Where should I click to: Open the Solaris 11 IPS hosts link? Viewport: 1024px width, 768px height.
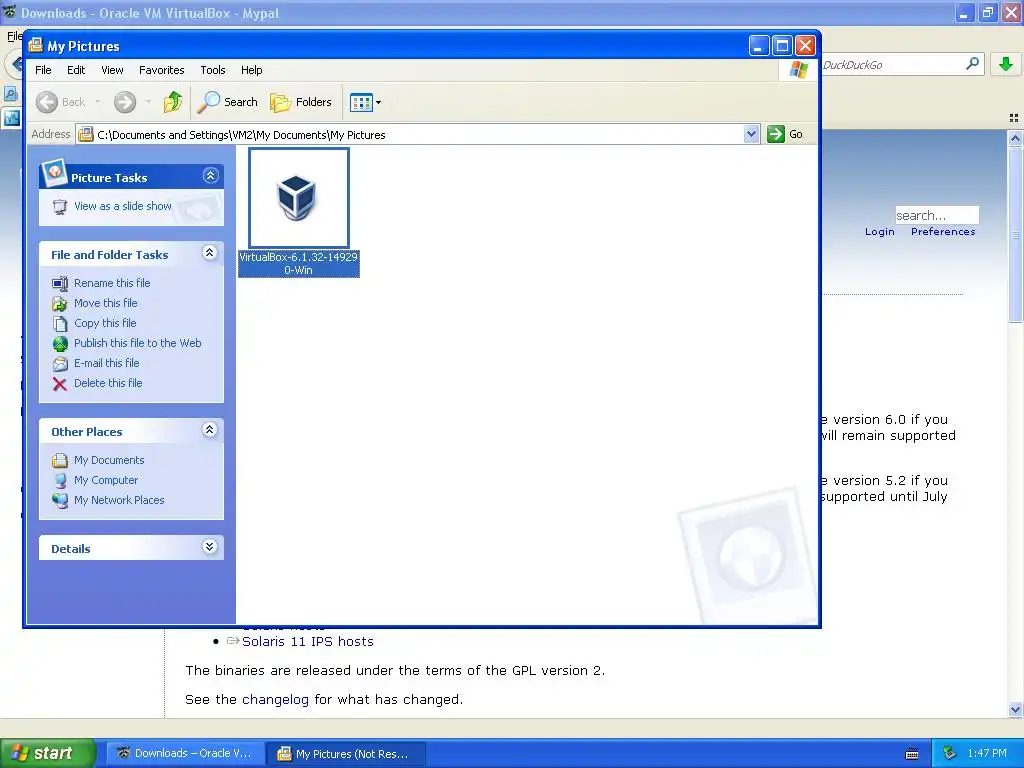click(308, 641)
